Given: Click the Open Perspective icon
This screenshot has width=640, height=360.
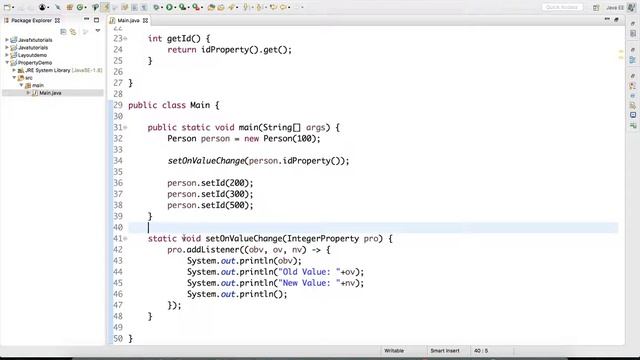Looking at the screenshot, I should click(596, 7).
